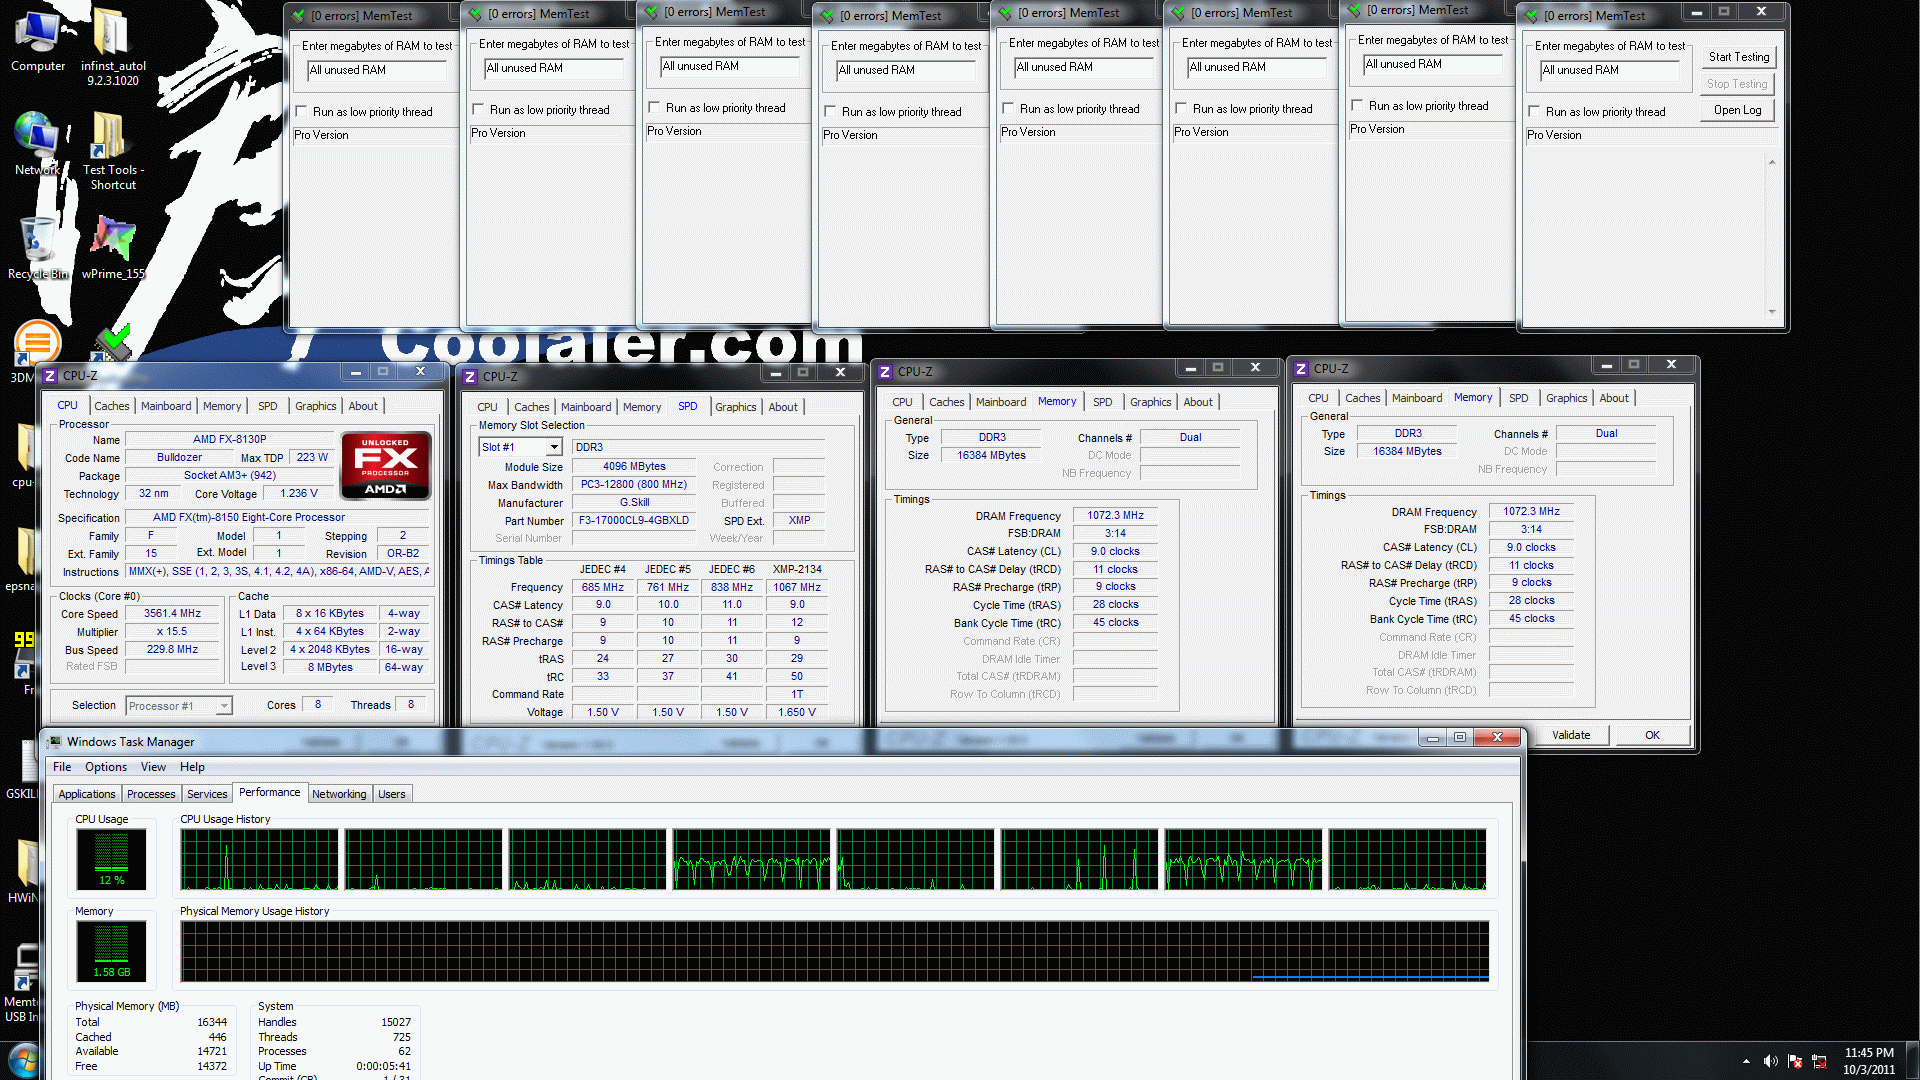Select the green checkmark chip shortcut on desktop
Screen dimensions: 1920x1080
pyautogui.click(x=112, y=342)
